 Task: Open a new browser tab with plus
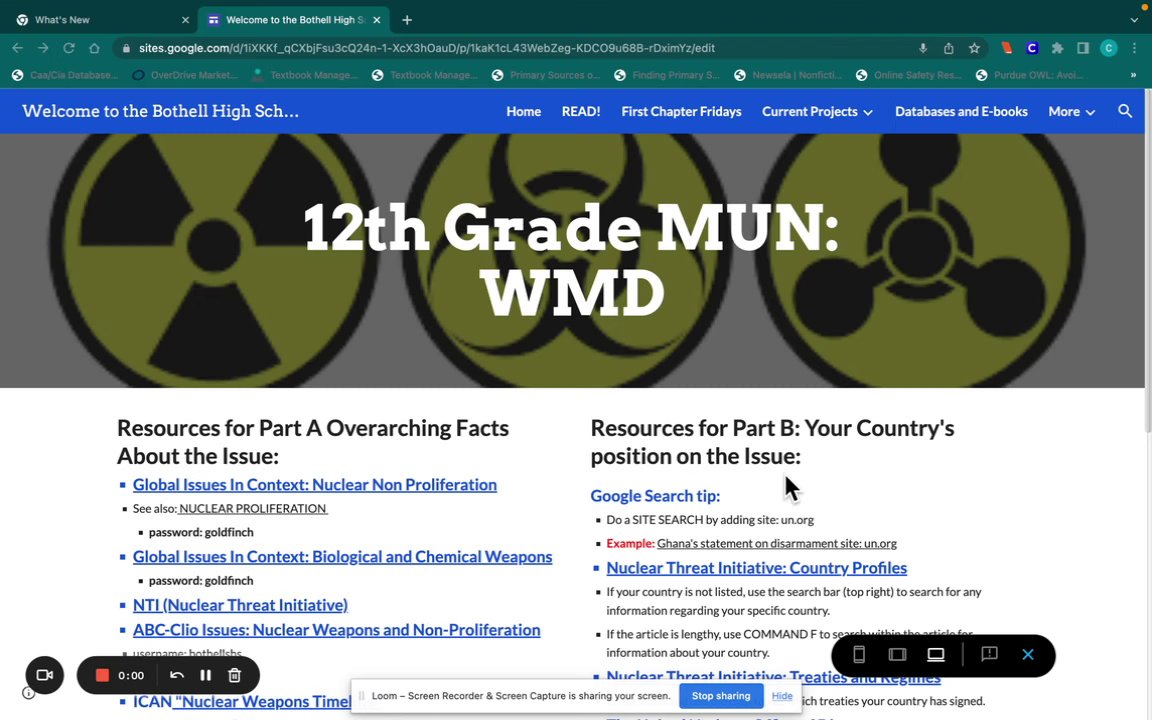(x=407, y=20)
